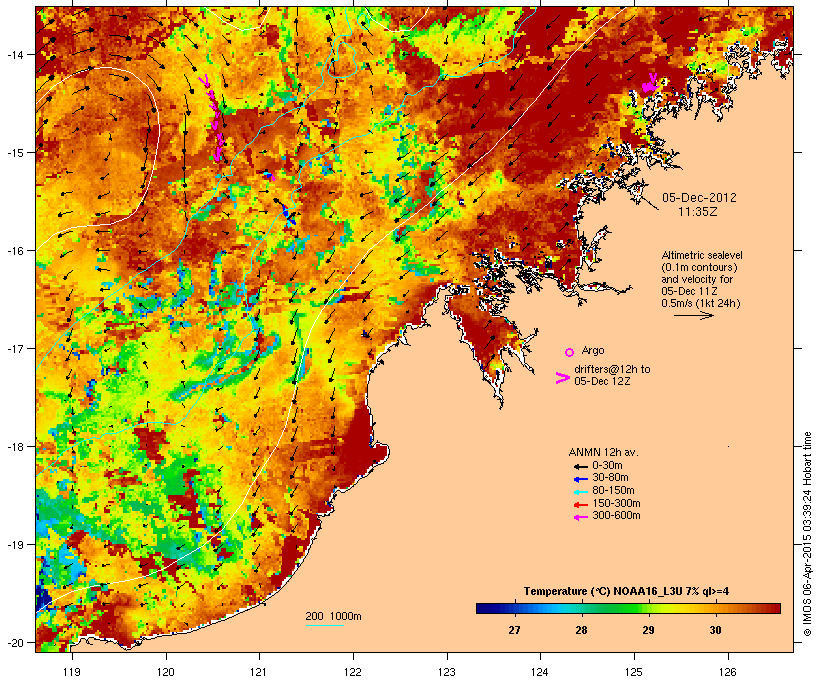Click the -19 latitude axis label
820x680 pixels.
(x=14, y=545)
